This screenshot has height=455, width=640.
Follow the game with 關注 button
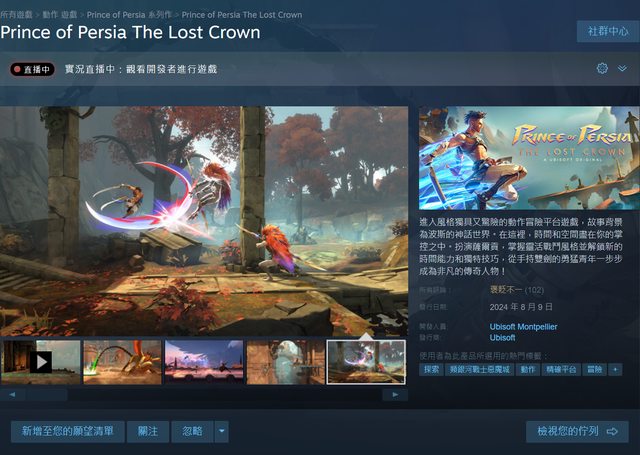148,431
